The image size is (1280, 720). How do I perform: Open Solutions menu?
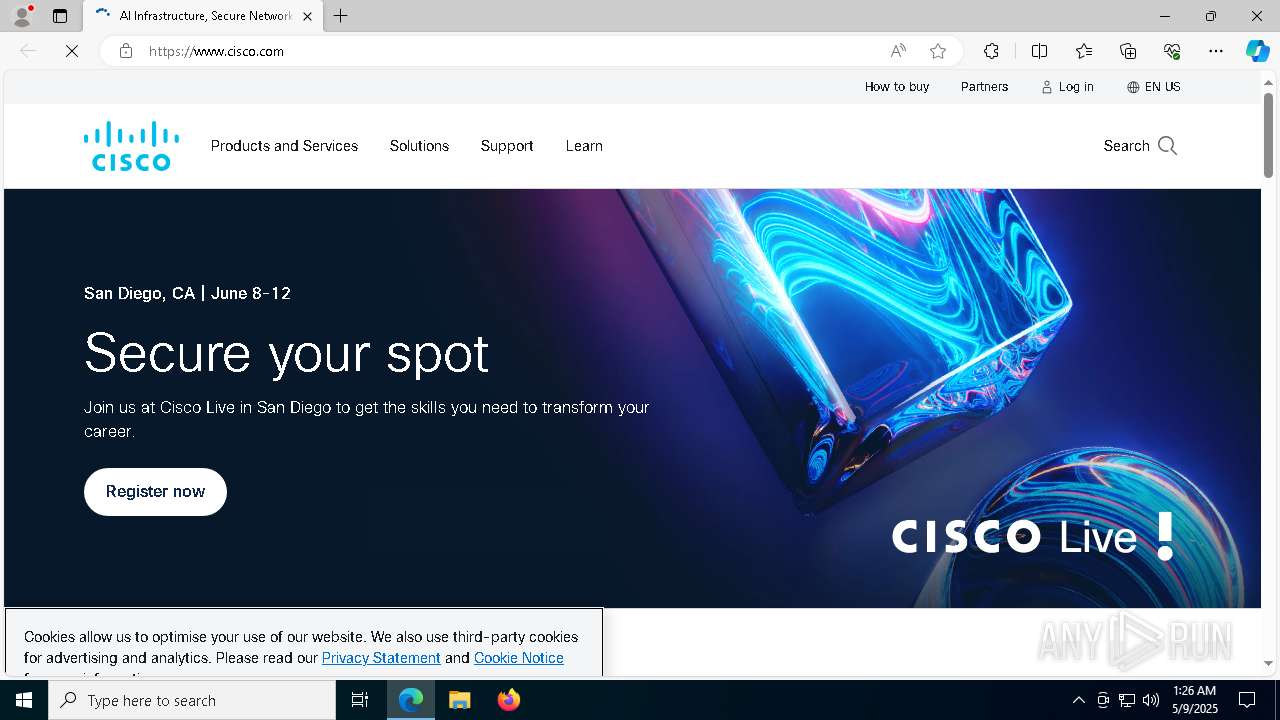click(419, 146)
